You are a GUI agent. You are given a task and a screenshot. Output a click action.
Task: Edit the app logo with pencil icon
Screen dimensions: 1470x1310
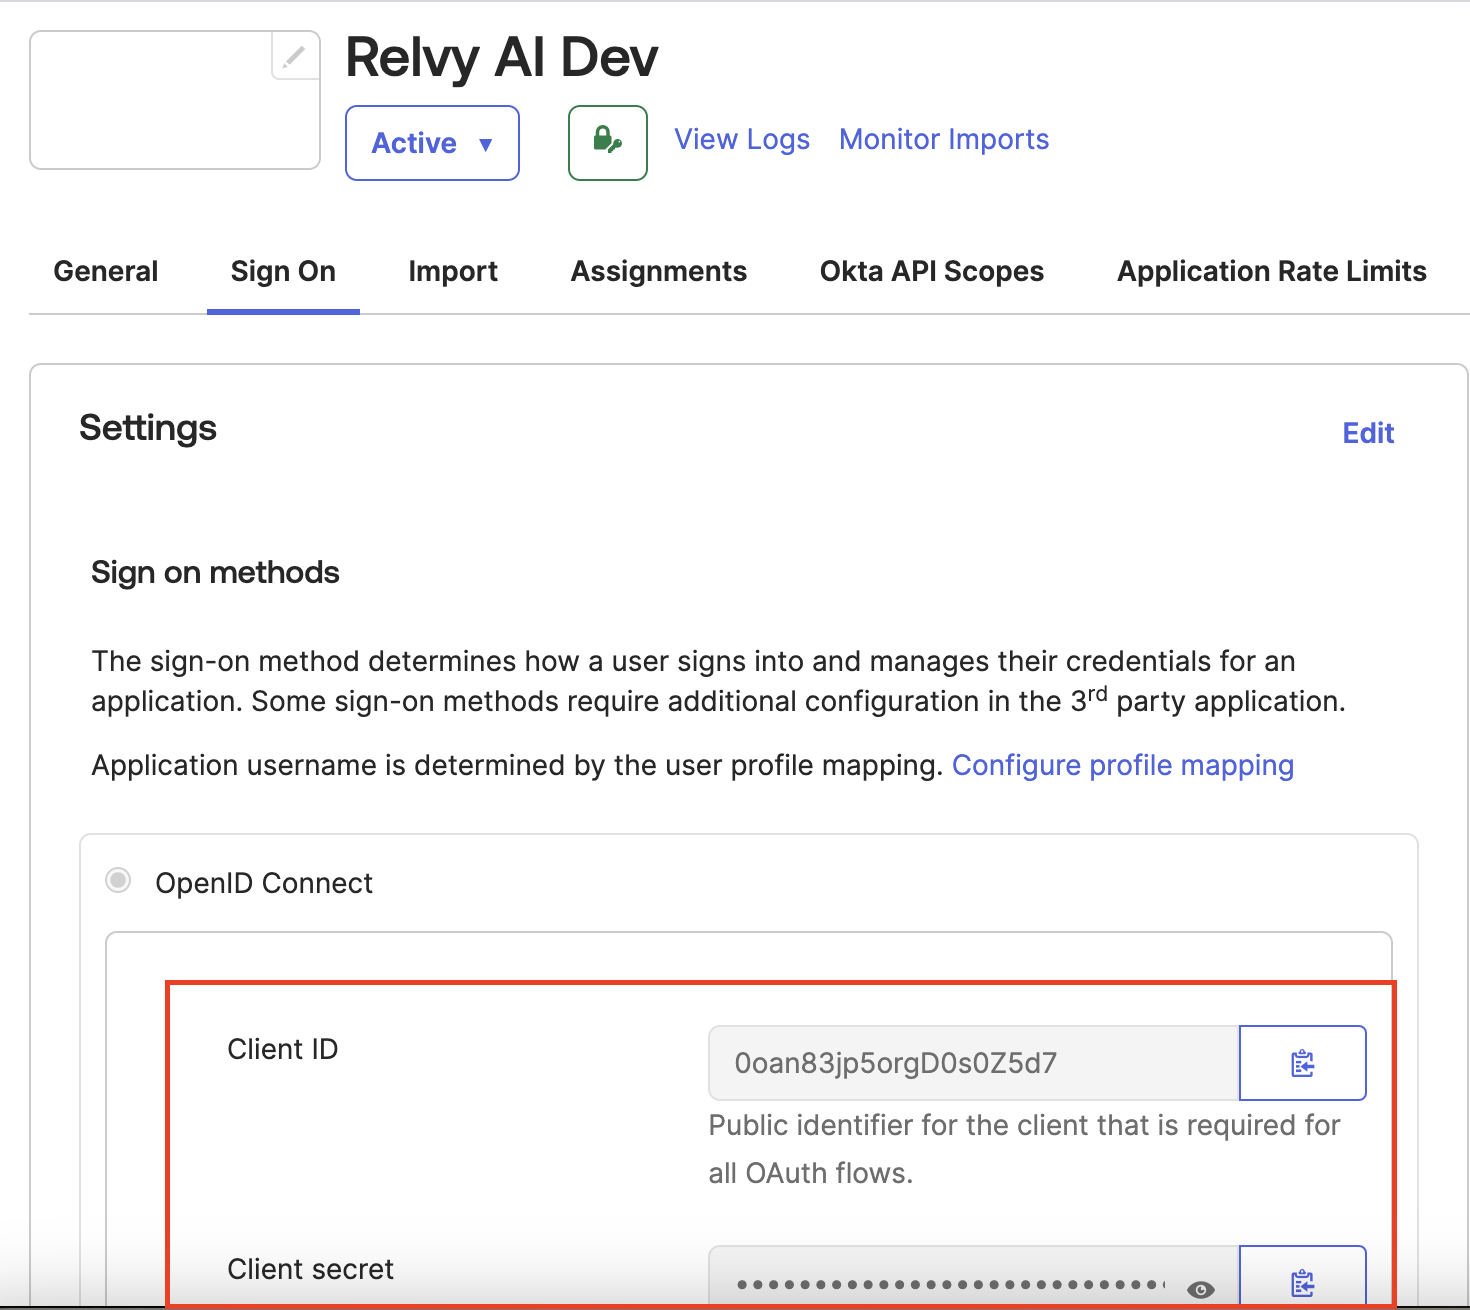(x=295, y=56)
